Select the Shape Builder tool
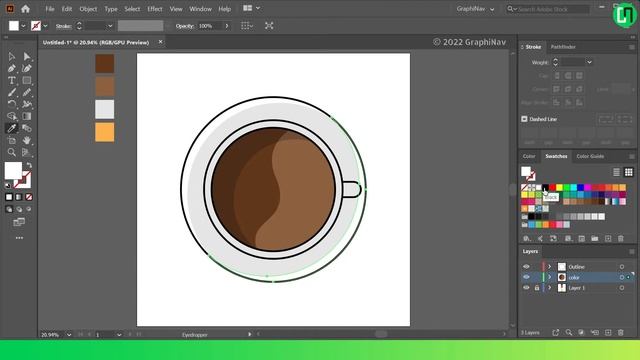Image resolution: width=640 pixels, height=360 pixels. (11, 116)
